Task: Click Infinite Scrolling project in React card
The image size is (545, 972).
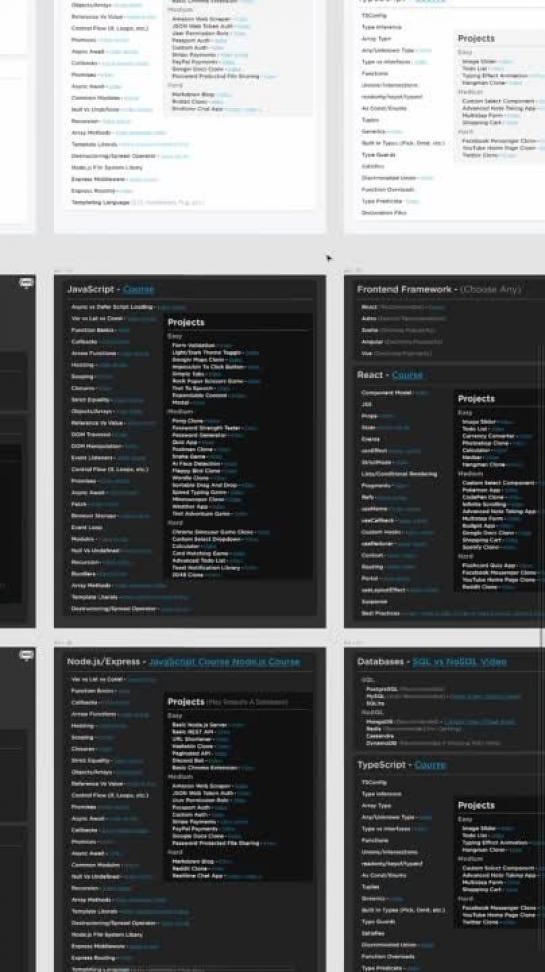Action: click(484, 505)
